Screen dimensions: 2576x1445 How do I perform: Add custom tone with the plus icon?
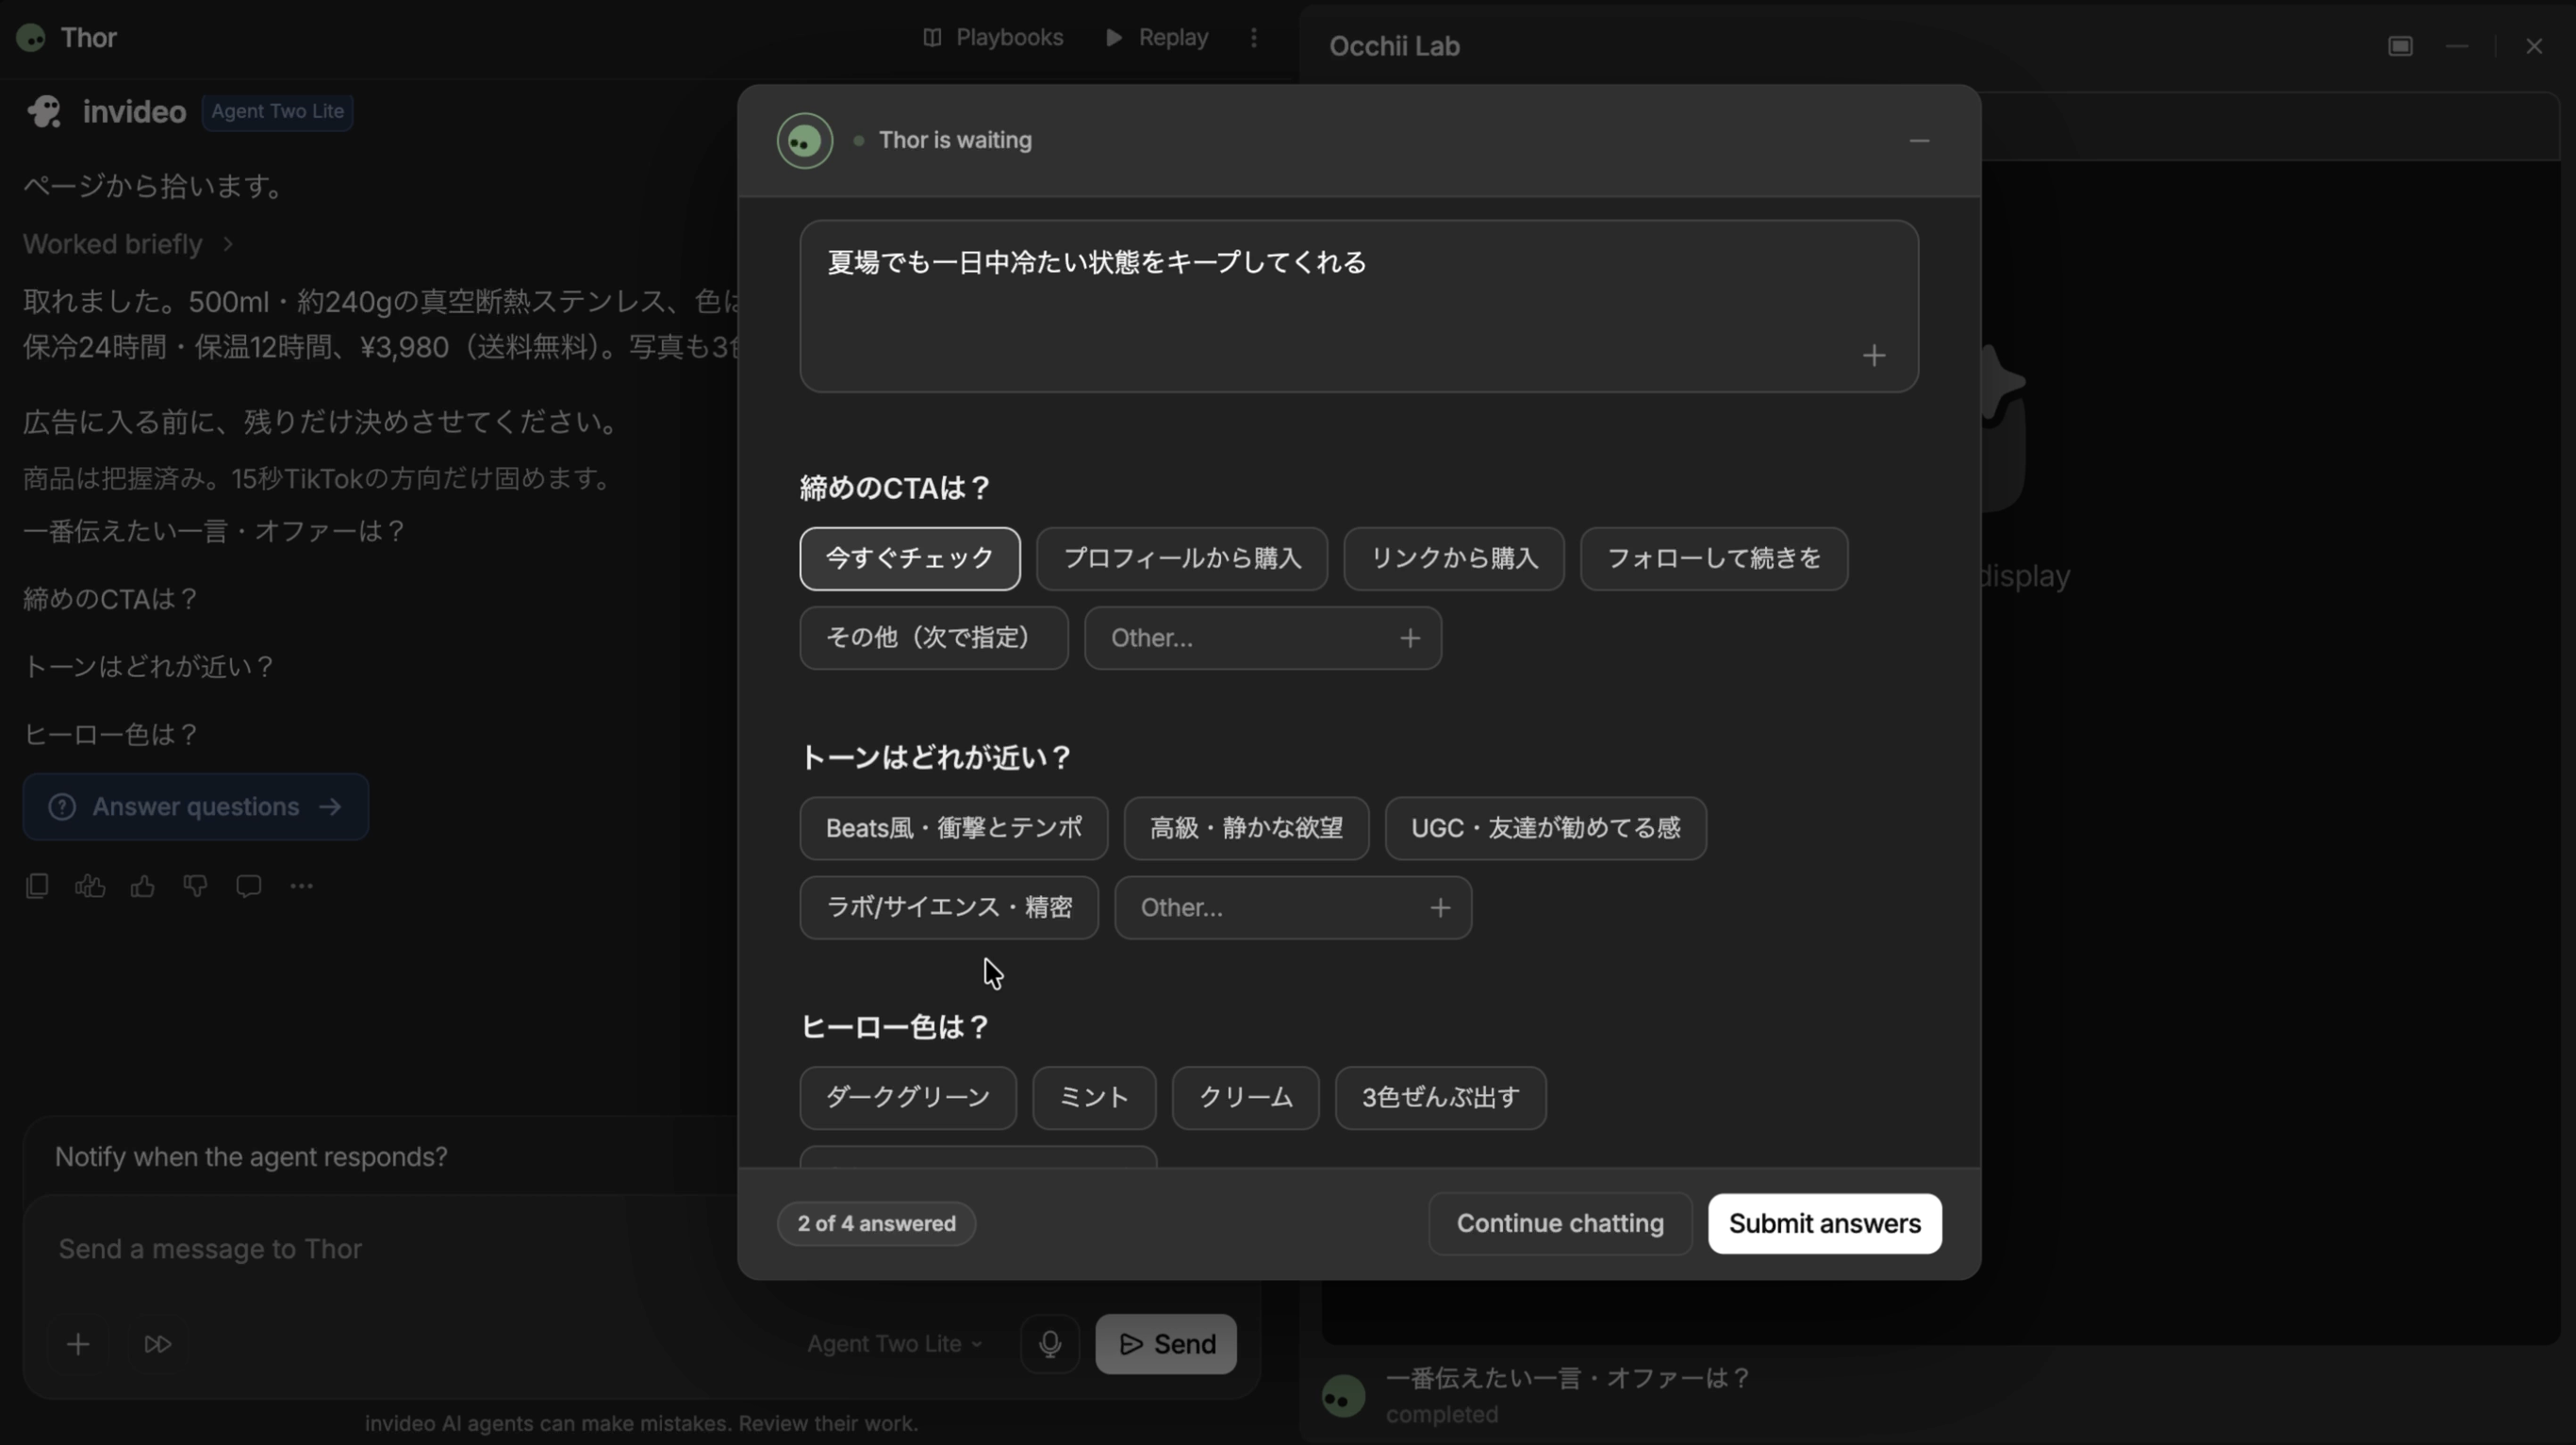(1439, 908)
